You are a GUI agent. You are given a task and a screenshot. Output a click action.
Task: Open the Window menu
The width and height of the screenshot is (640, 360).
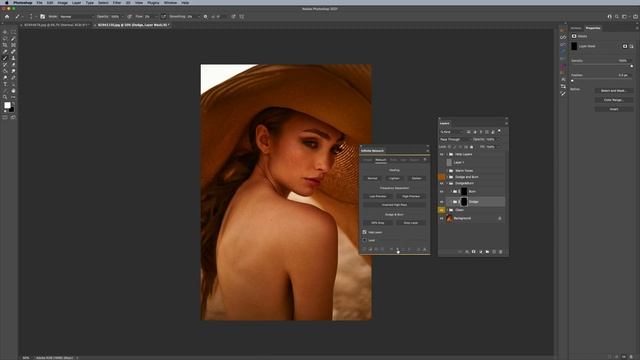170,2
